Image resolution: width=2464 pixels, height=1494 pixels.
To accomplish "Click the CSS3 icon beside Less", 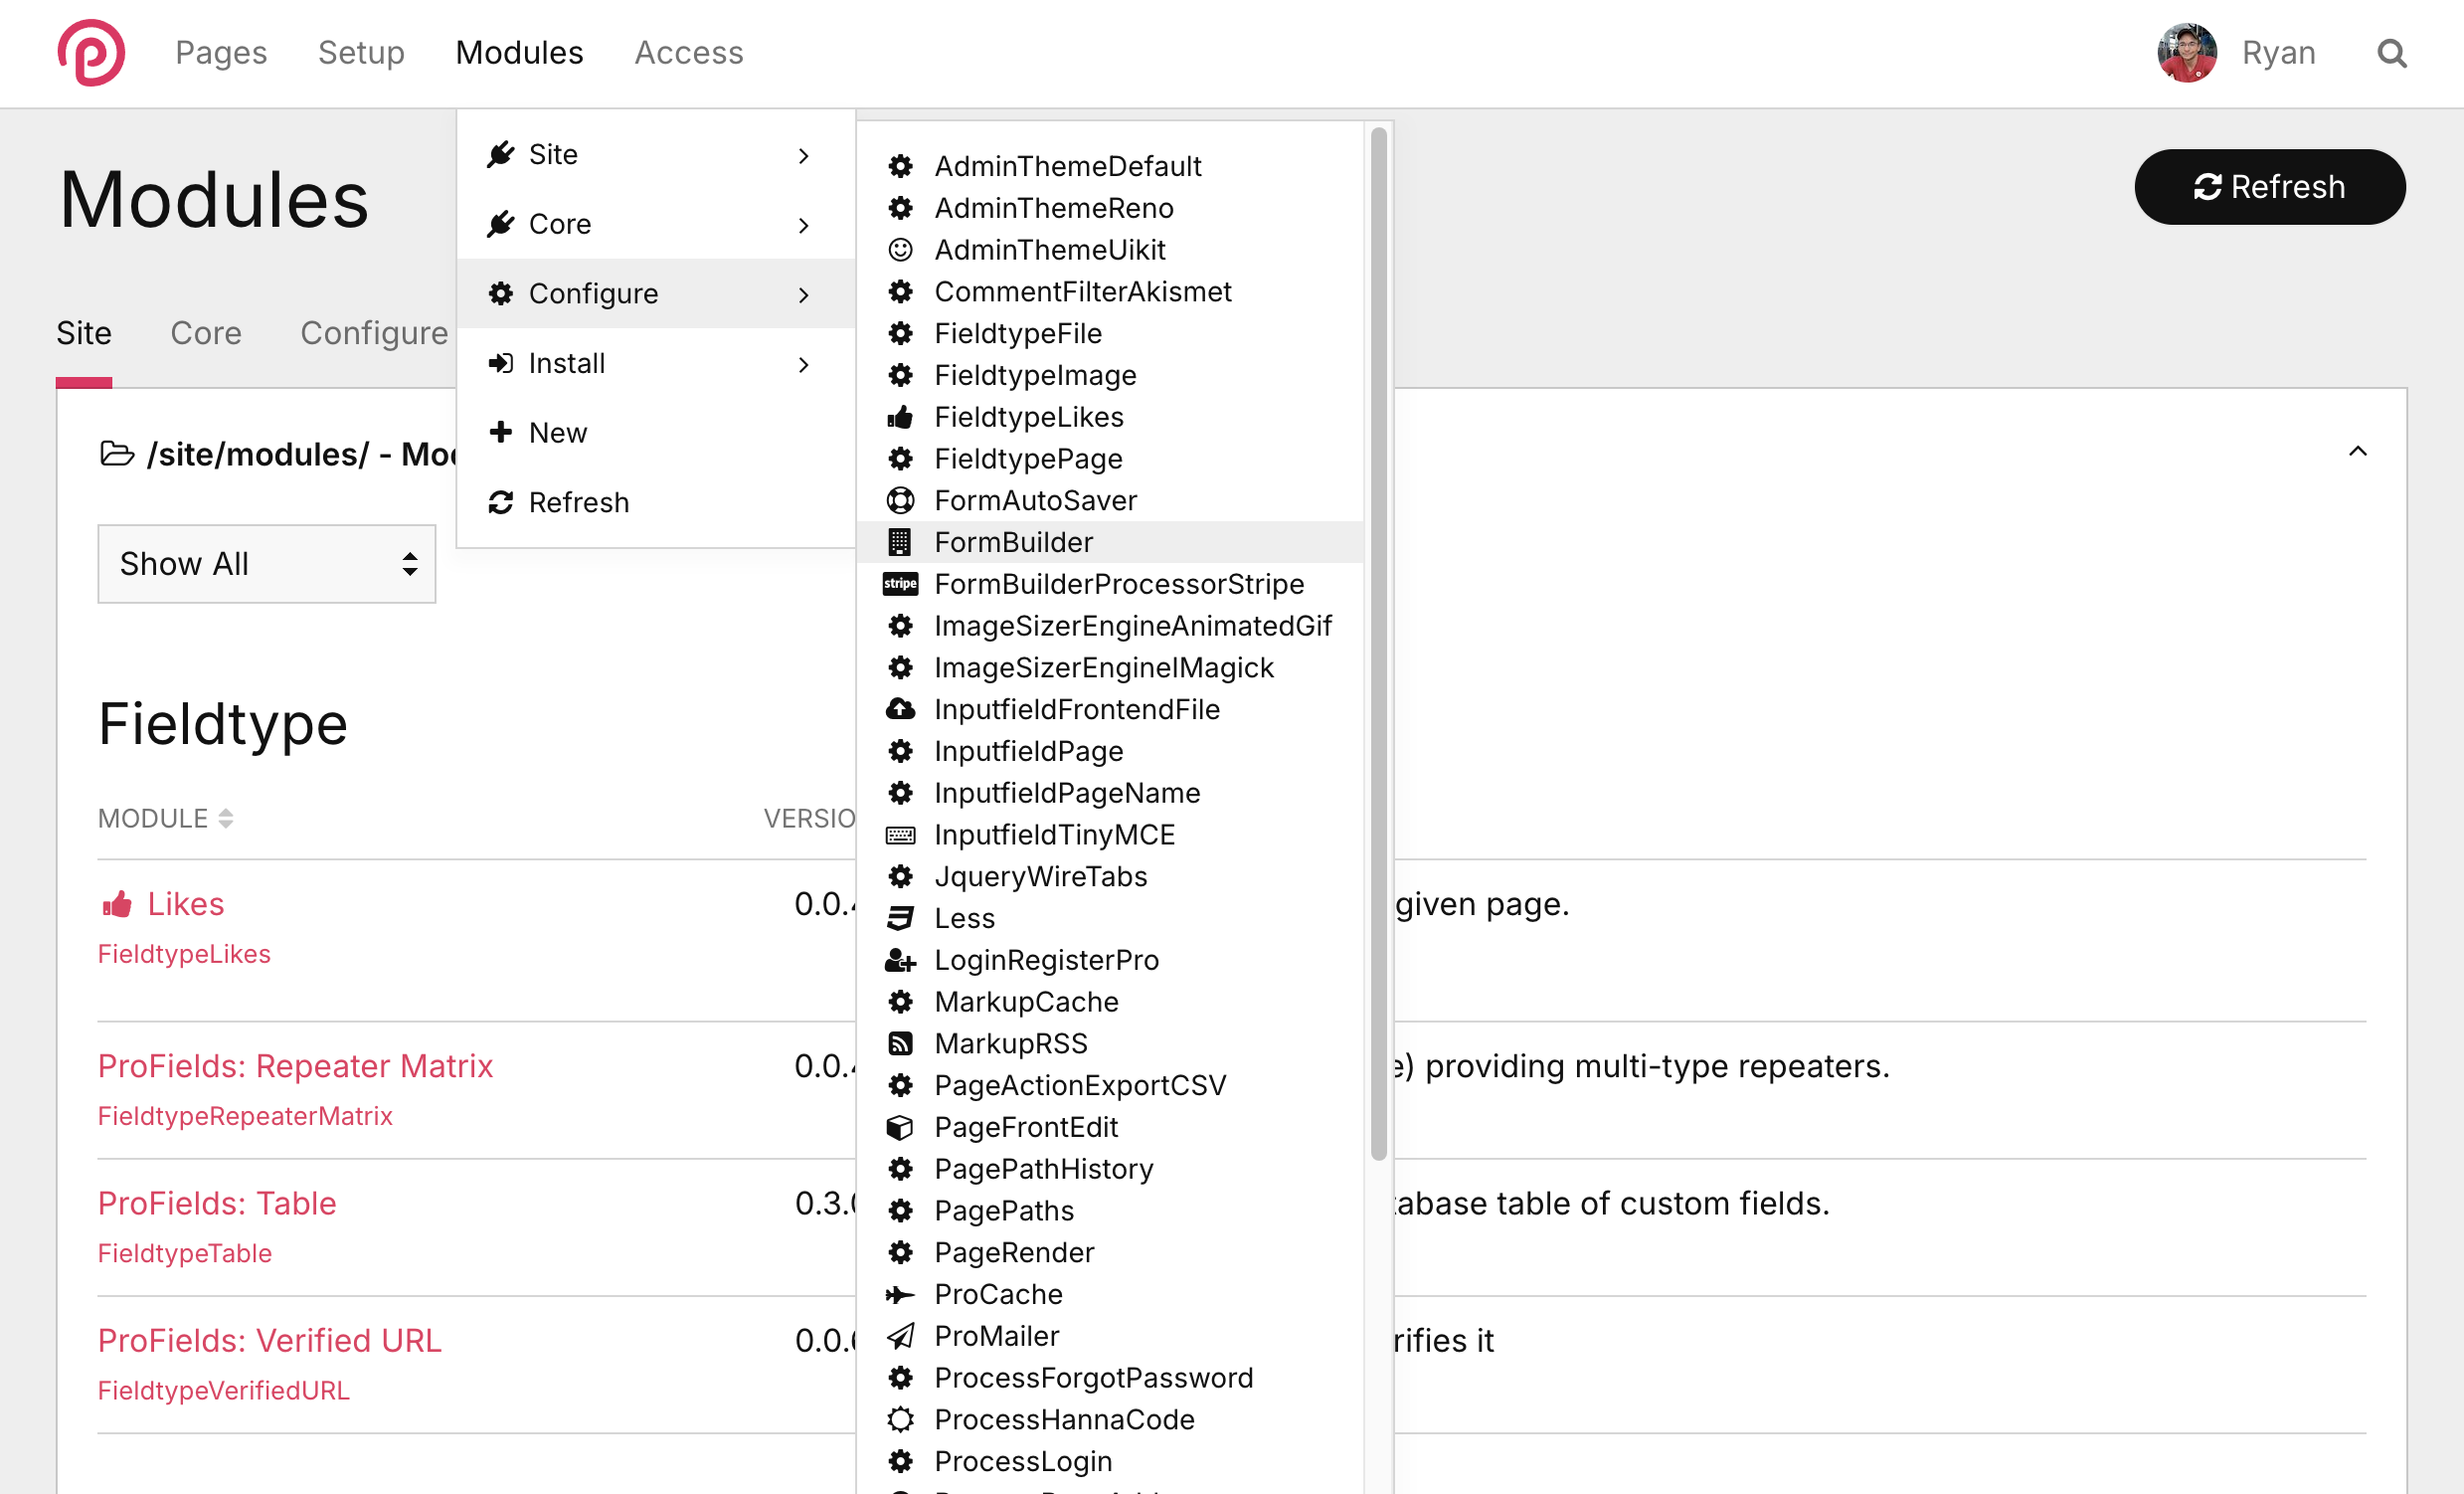I will (900, 918).
